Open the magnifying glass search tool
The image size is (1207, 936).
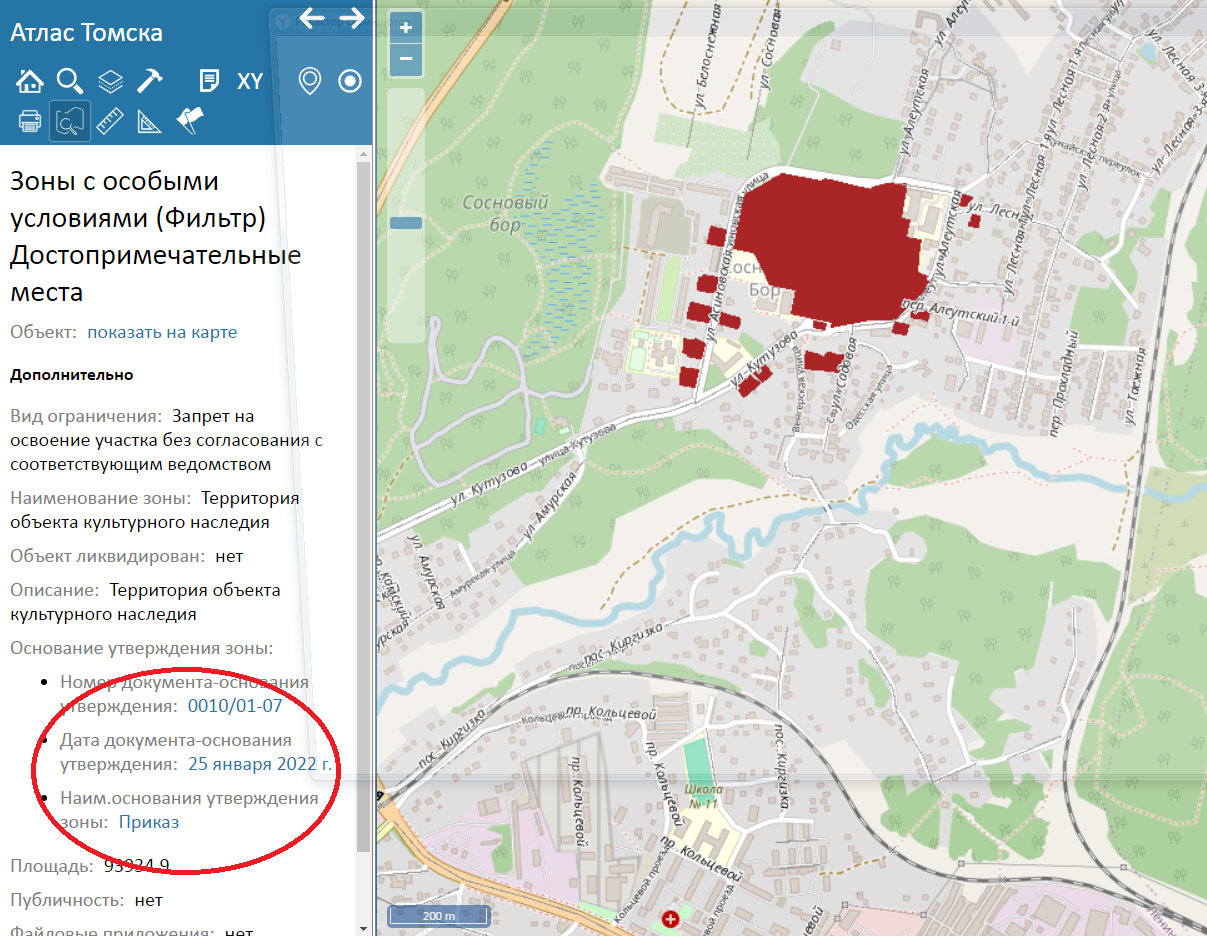[69, 81]
